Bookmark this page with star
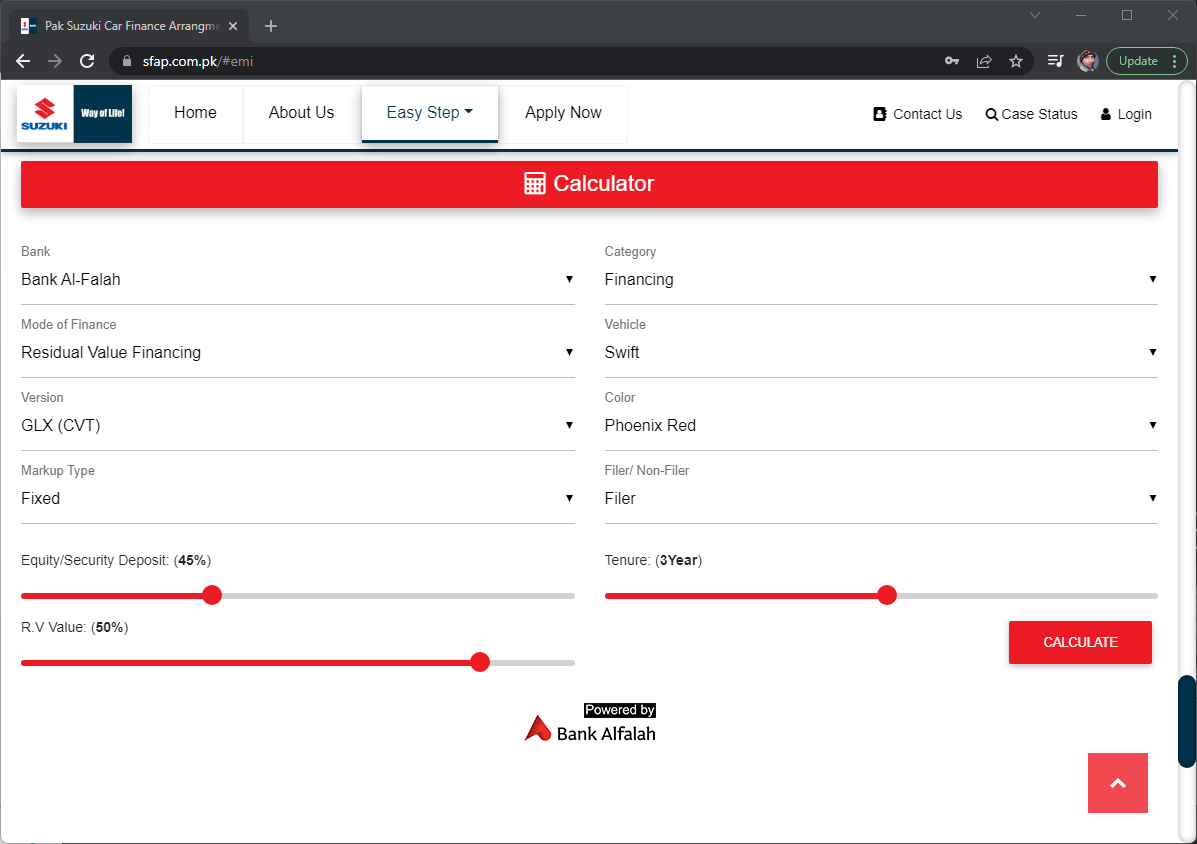This screenshot has width=1197, height=844. tap(1016, 61)
